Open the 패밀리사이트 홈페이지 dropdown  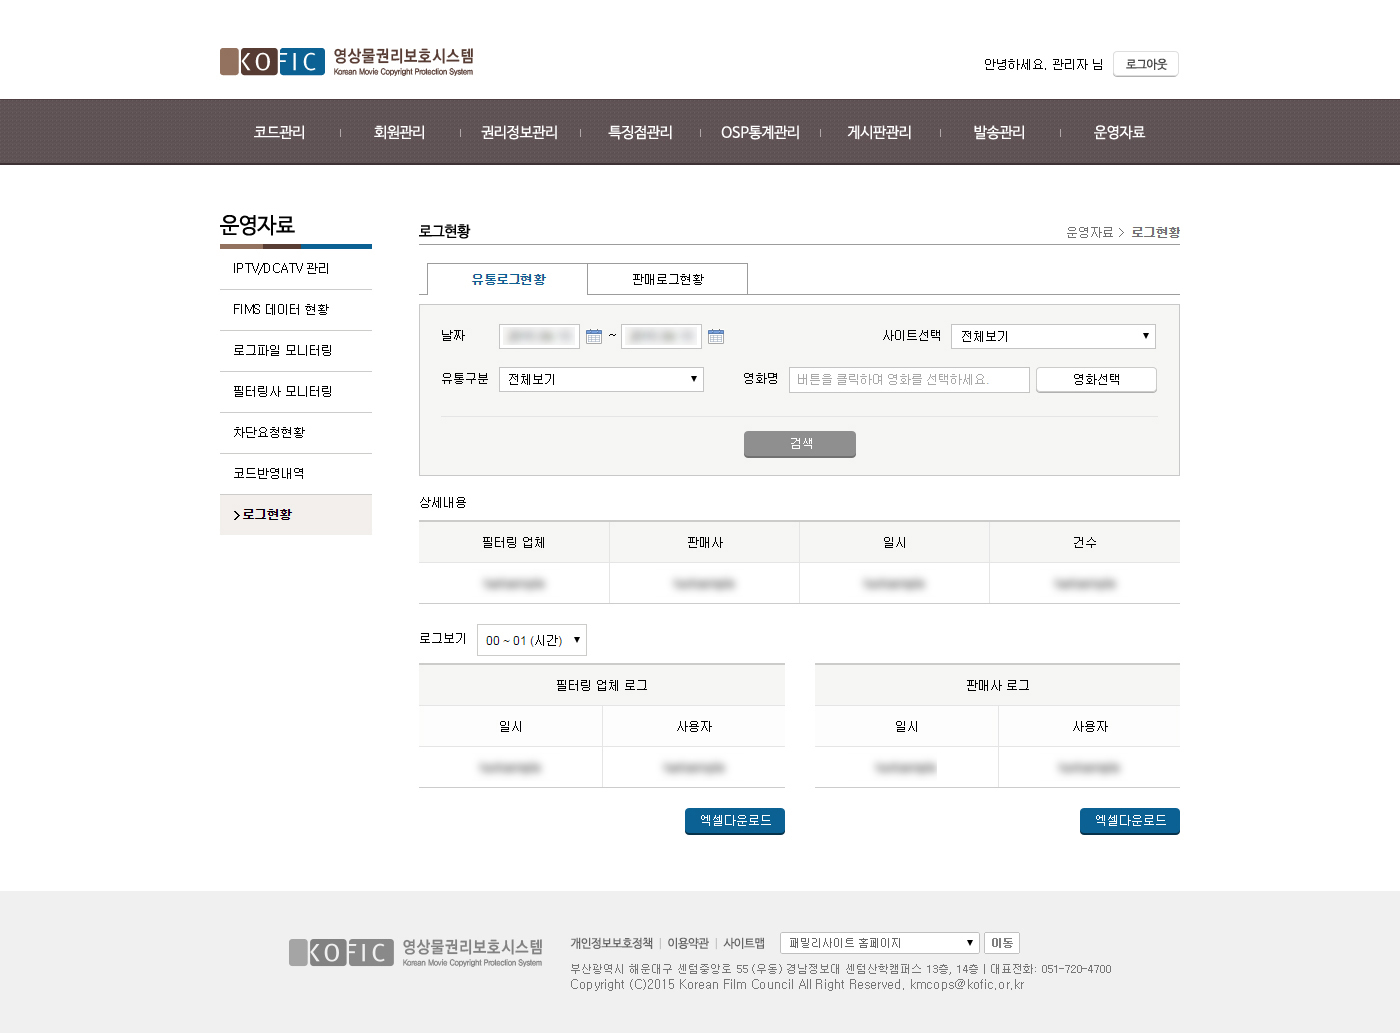point(879,943)
